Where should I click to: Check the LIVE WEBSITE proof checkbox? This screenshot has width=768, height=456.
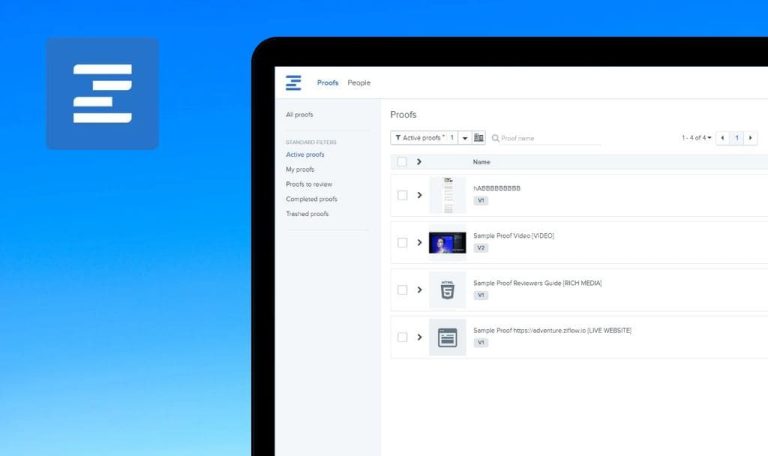click(402, 337)
